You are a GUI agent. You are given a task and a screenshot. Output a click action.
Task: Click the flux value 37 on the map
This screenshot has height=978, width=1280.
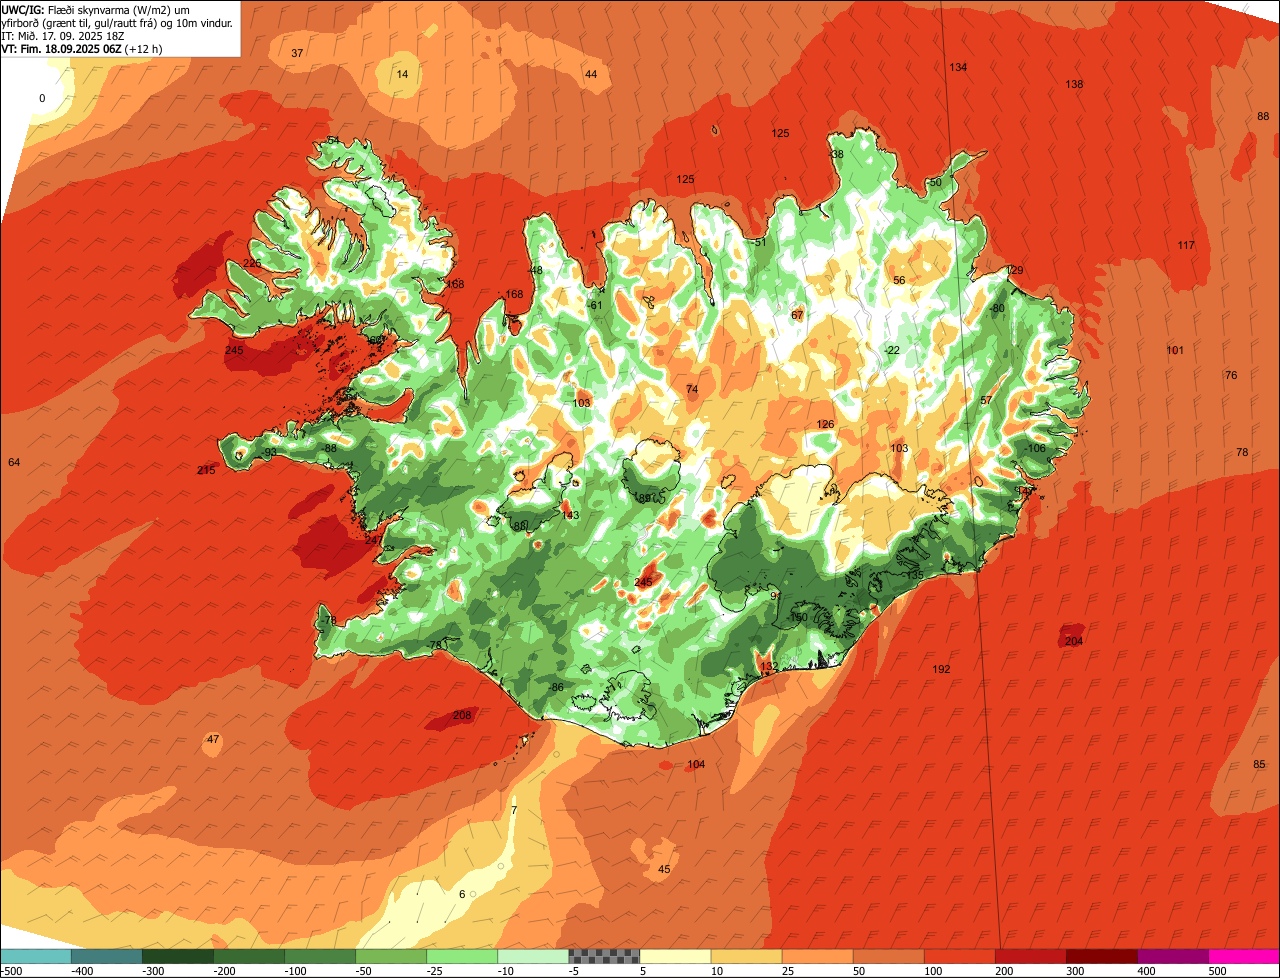click(297, 53)
